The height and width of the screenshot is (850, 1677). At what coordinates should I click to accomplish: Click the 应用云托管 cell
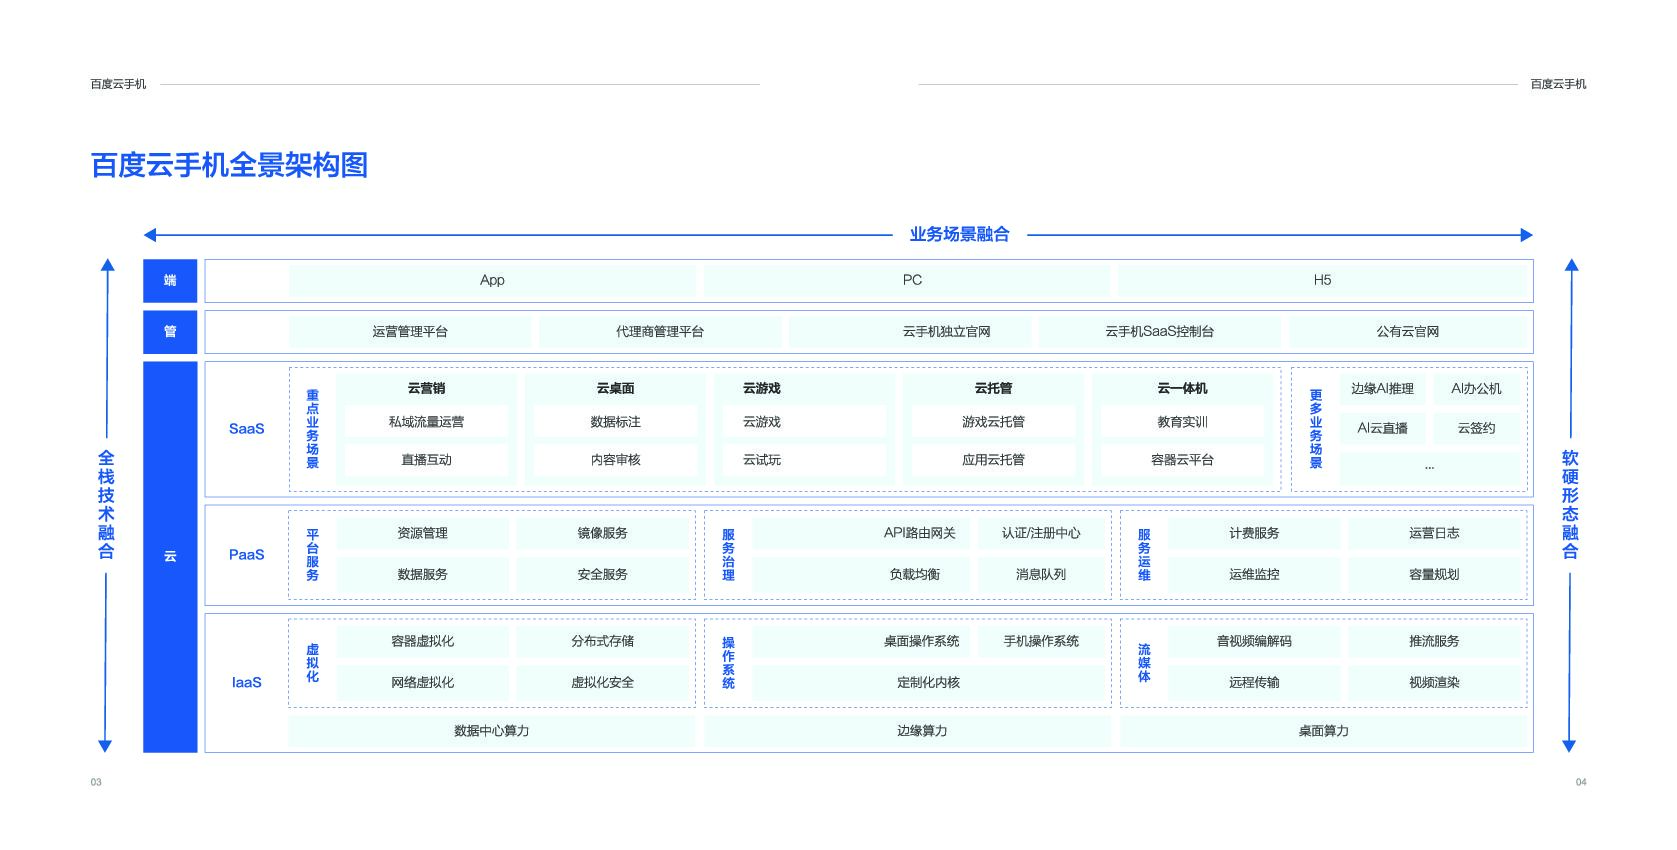pos(993,460)
